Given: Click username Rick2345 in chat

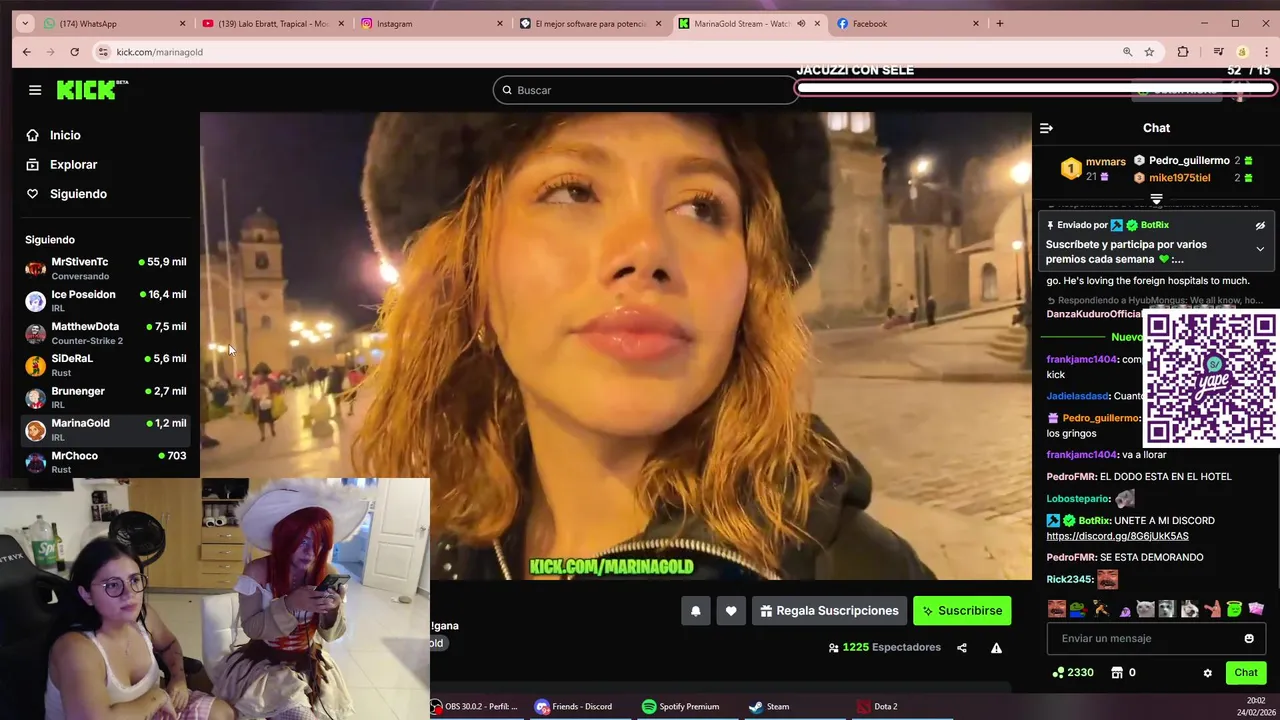Looking at the screenshot, I should click(x=1069, y=579).
